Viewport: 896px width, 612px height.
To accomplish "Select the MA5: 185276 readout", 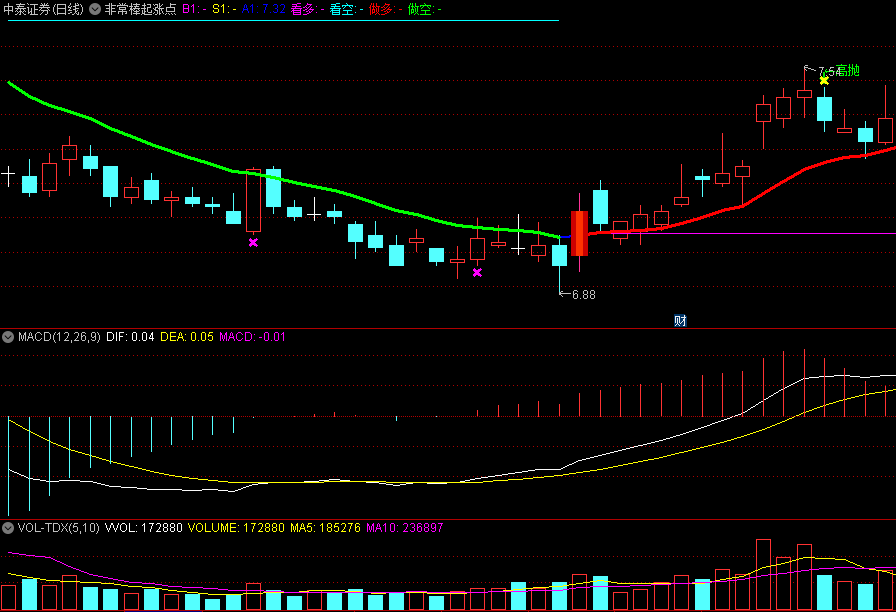I will tap(325, 528).
